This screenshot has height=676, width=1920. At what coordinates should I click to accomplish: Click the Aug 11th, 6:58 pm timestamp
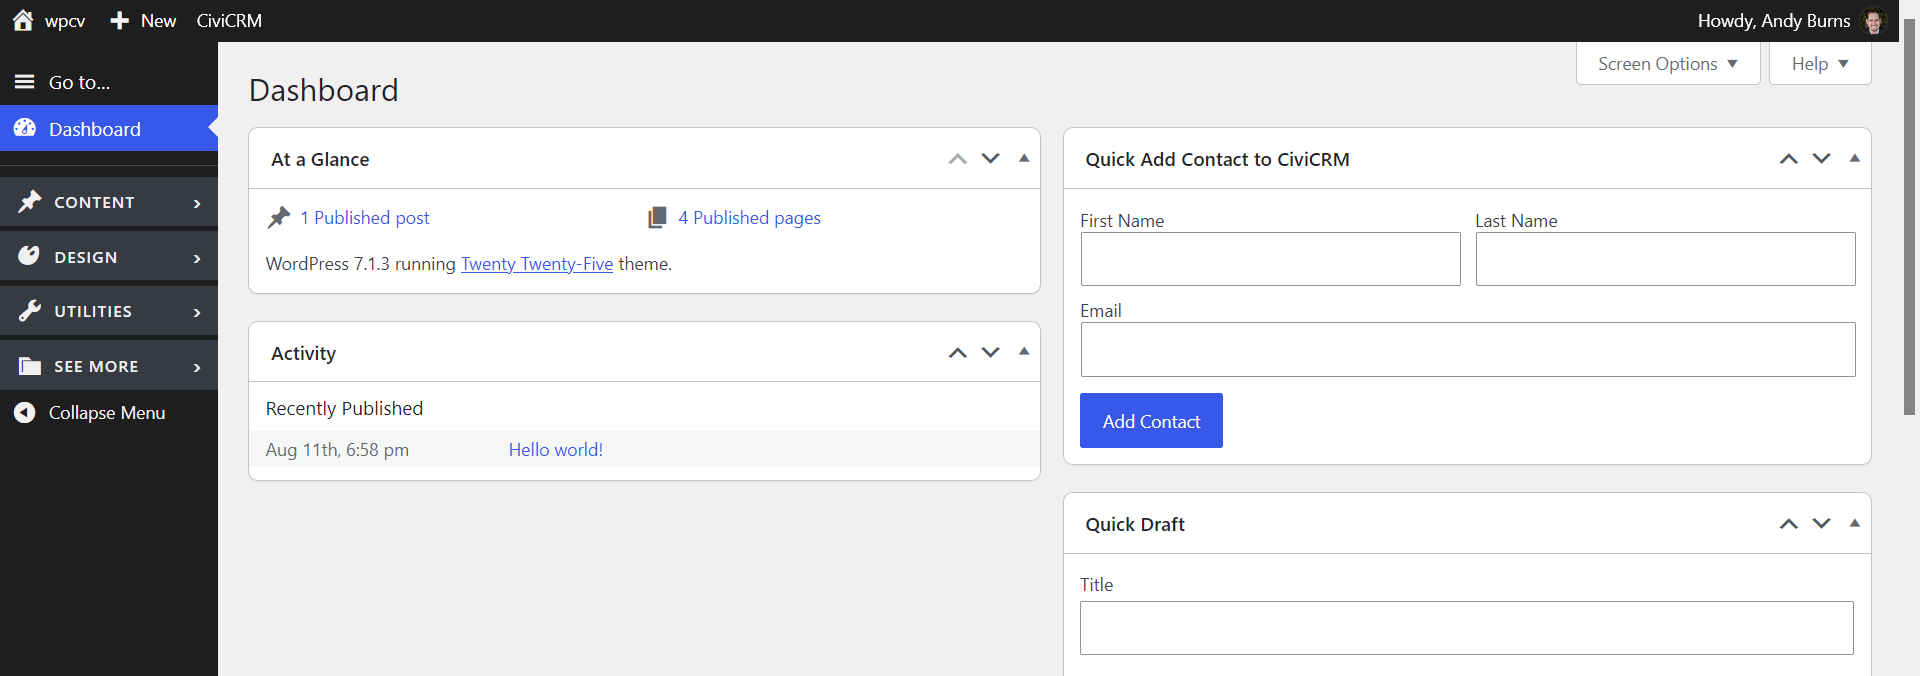coord(337,449)
